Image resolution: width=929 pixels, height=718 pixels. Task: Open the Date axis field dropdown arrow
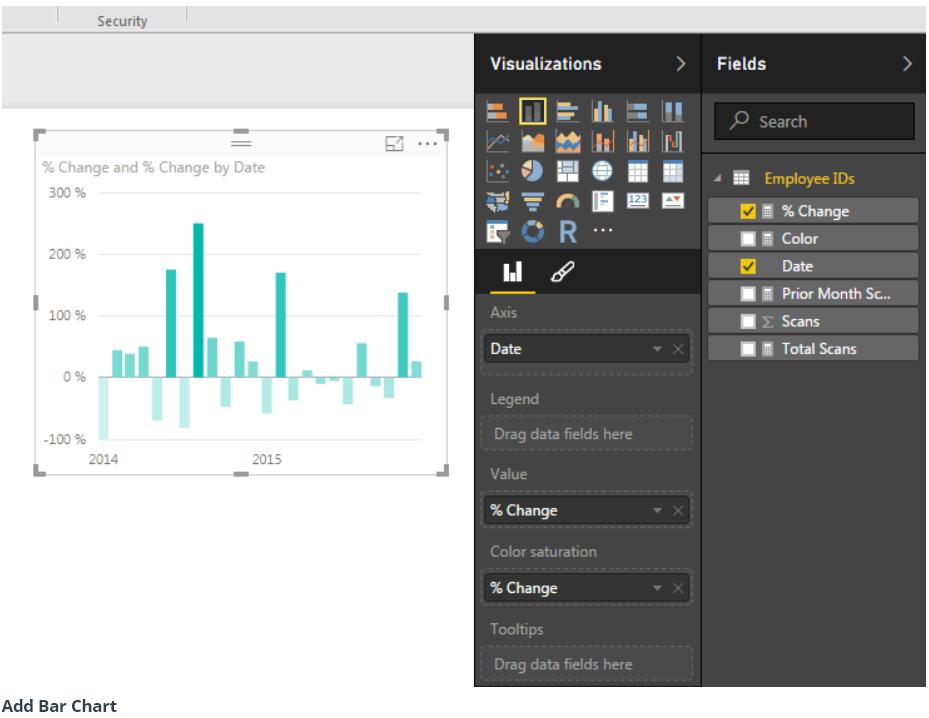(x=657, y=349)
